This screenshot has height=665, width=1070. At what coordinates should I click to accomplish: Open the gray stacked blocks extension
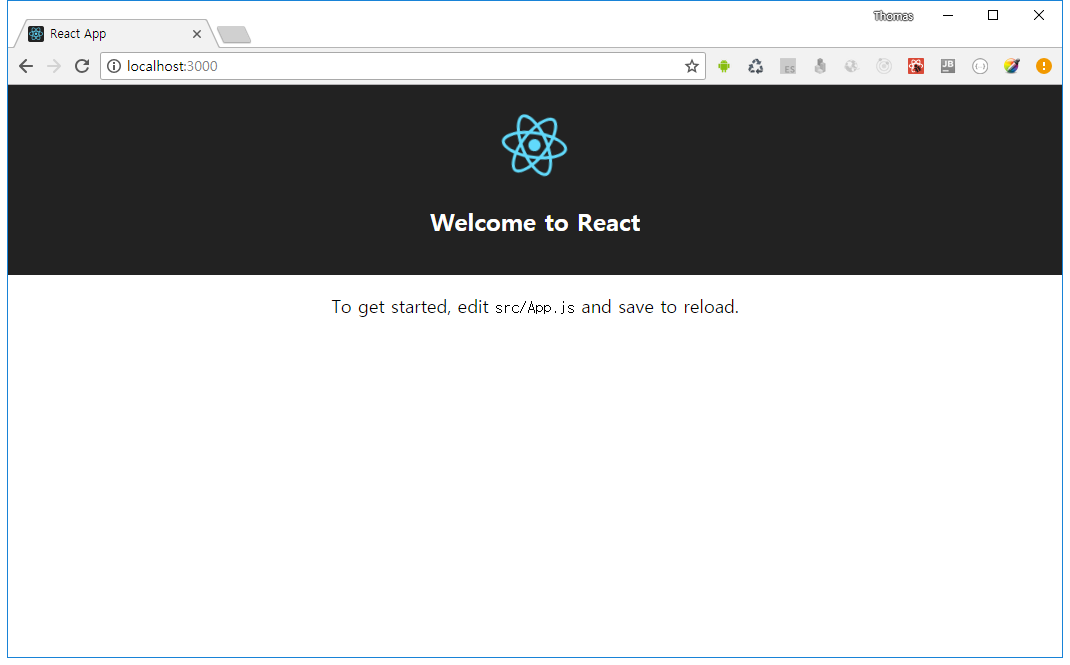point(820,66)
